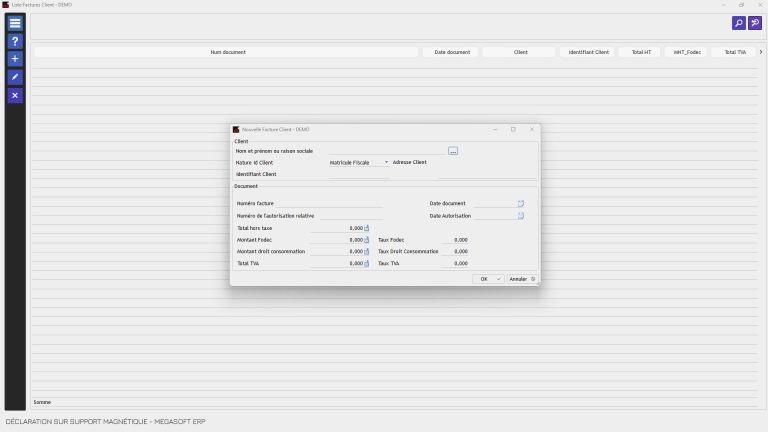The height and width of the screenshot is (432, 768).
Task: Add a new invoice with the plus icon
Action: pos(15,59)
